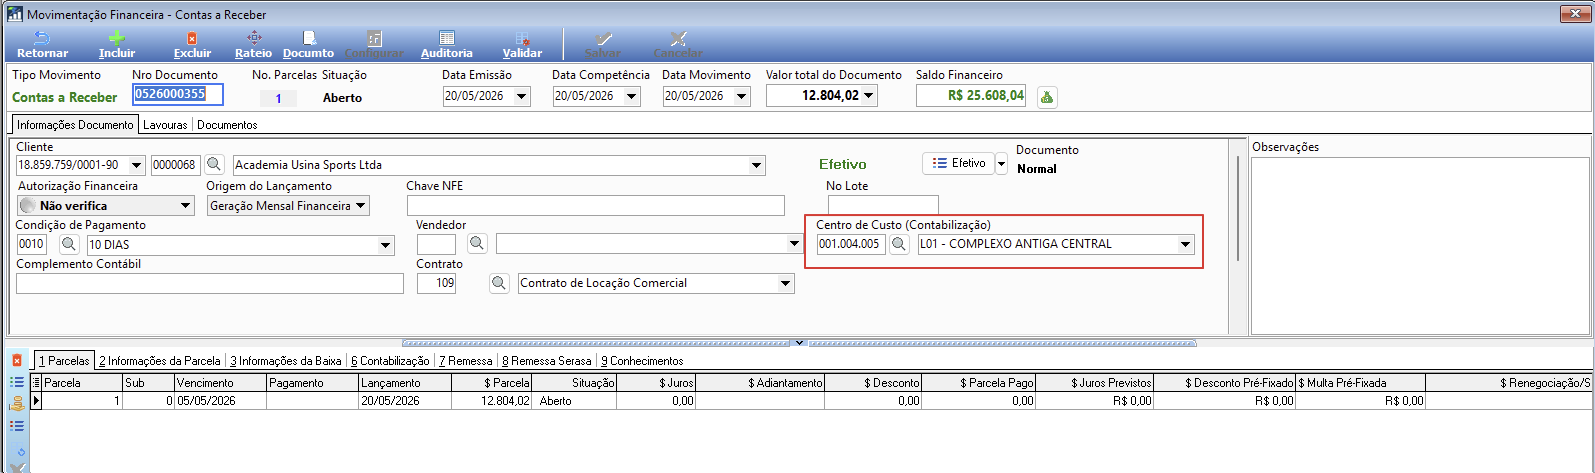Click the Salvar toolbar button

602,44
